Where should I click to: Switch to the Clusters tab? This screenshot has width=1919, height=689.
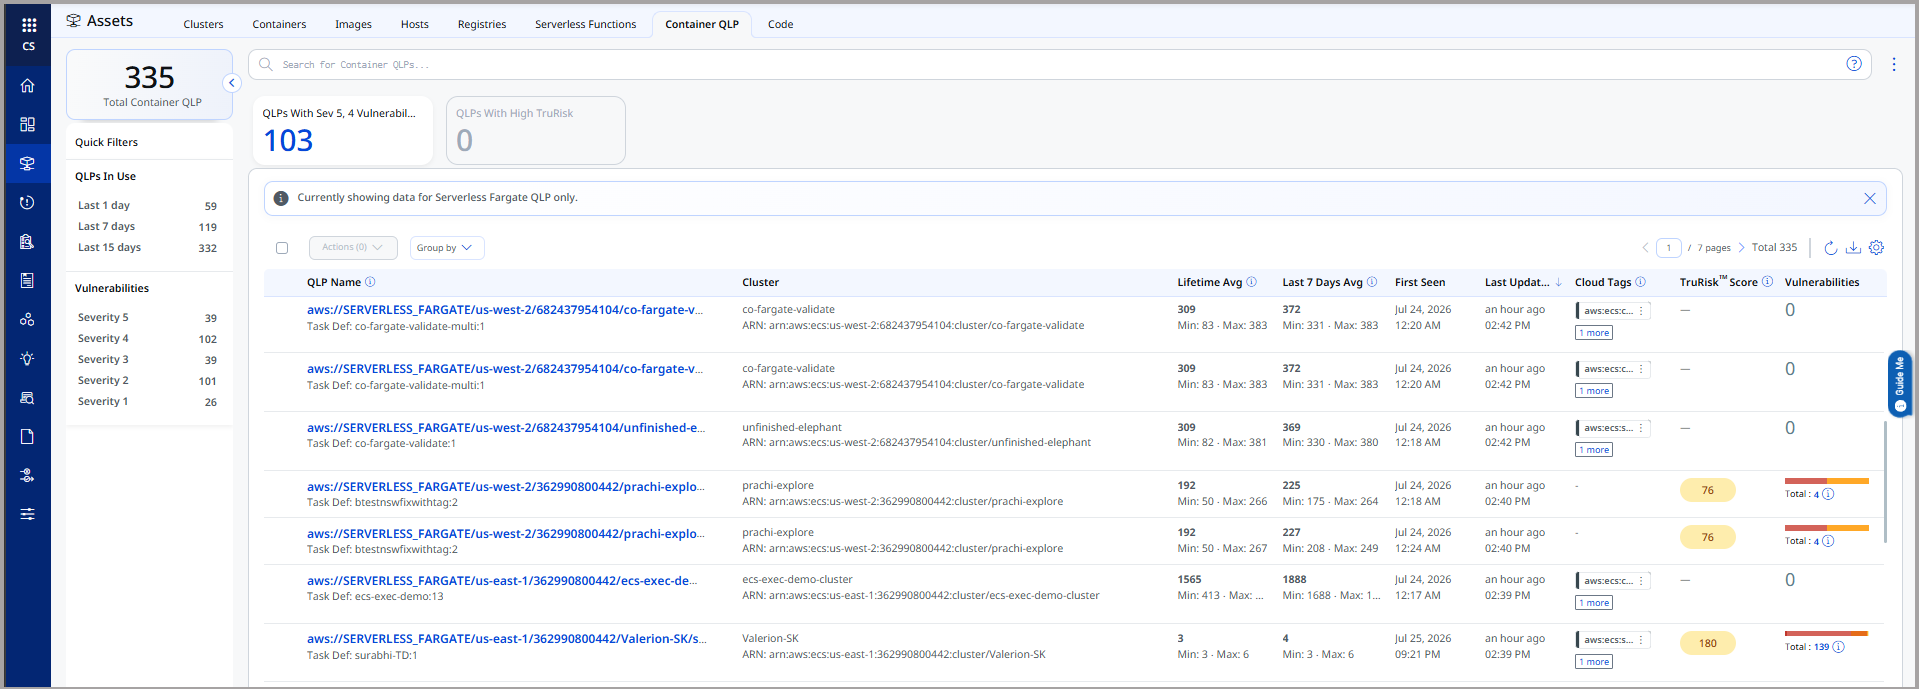click(x=203, y=24)
